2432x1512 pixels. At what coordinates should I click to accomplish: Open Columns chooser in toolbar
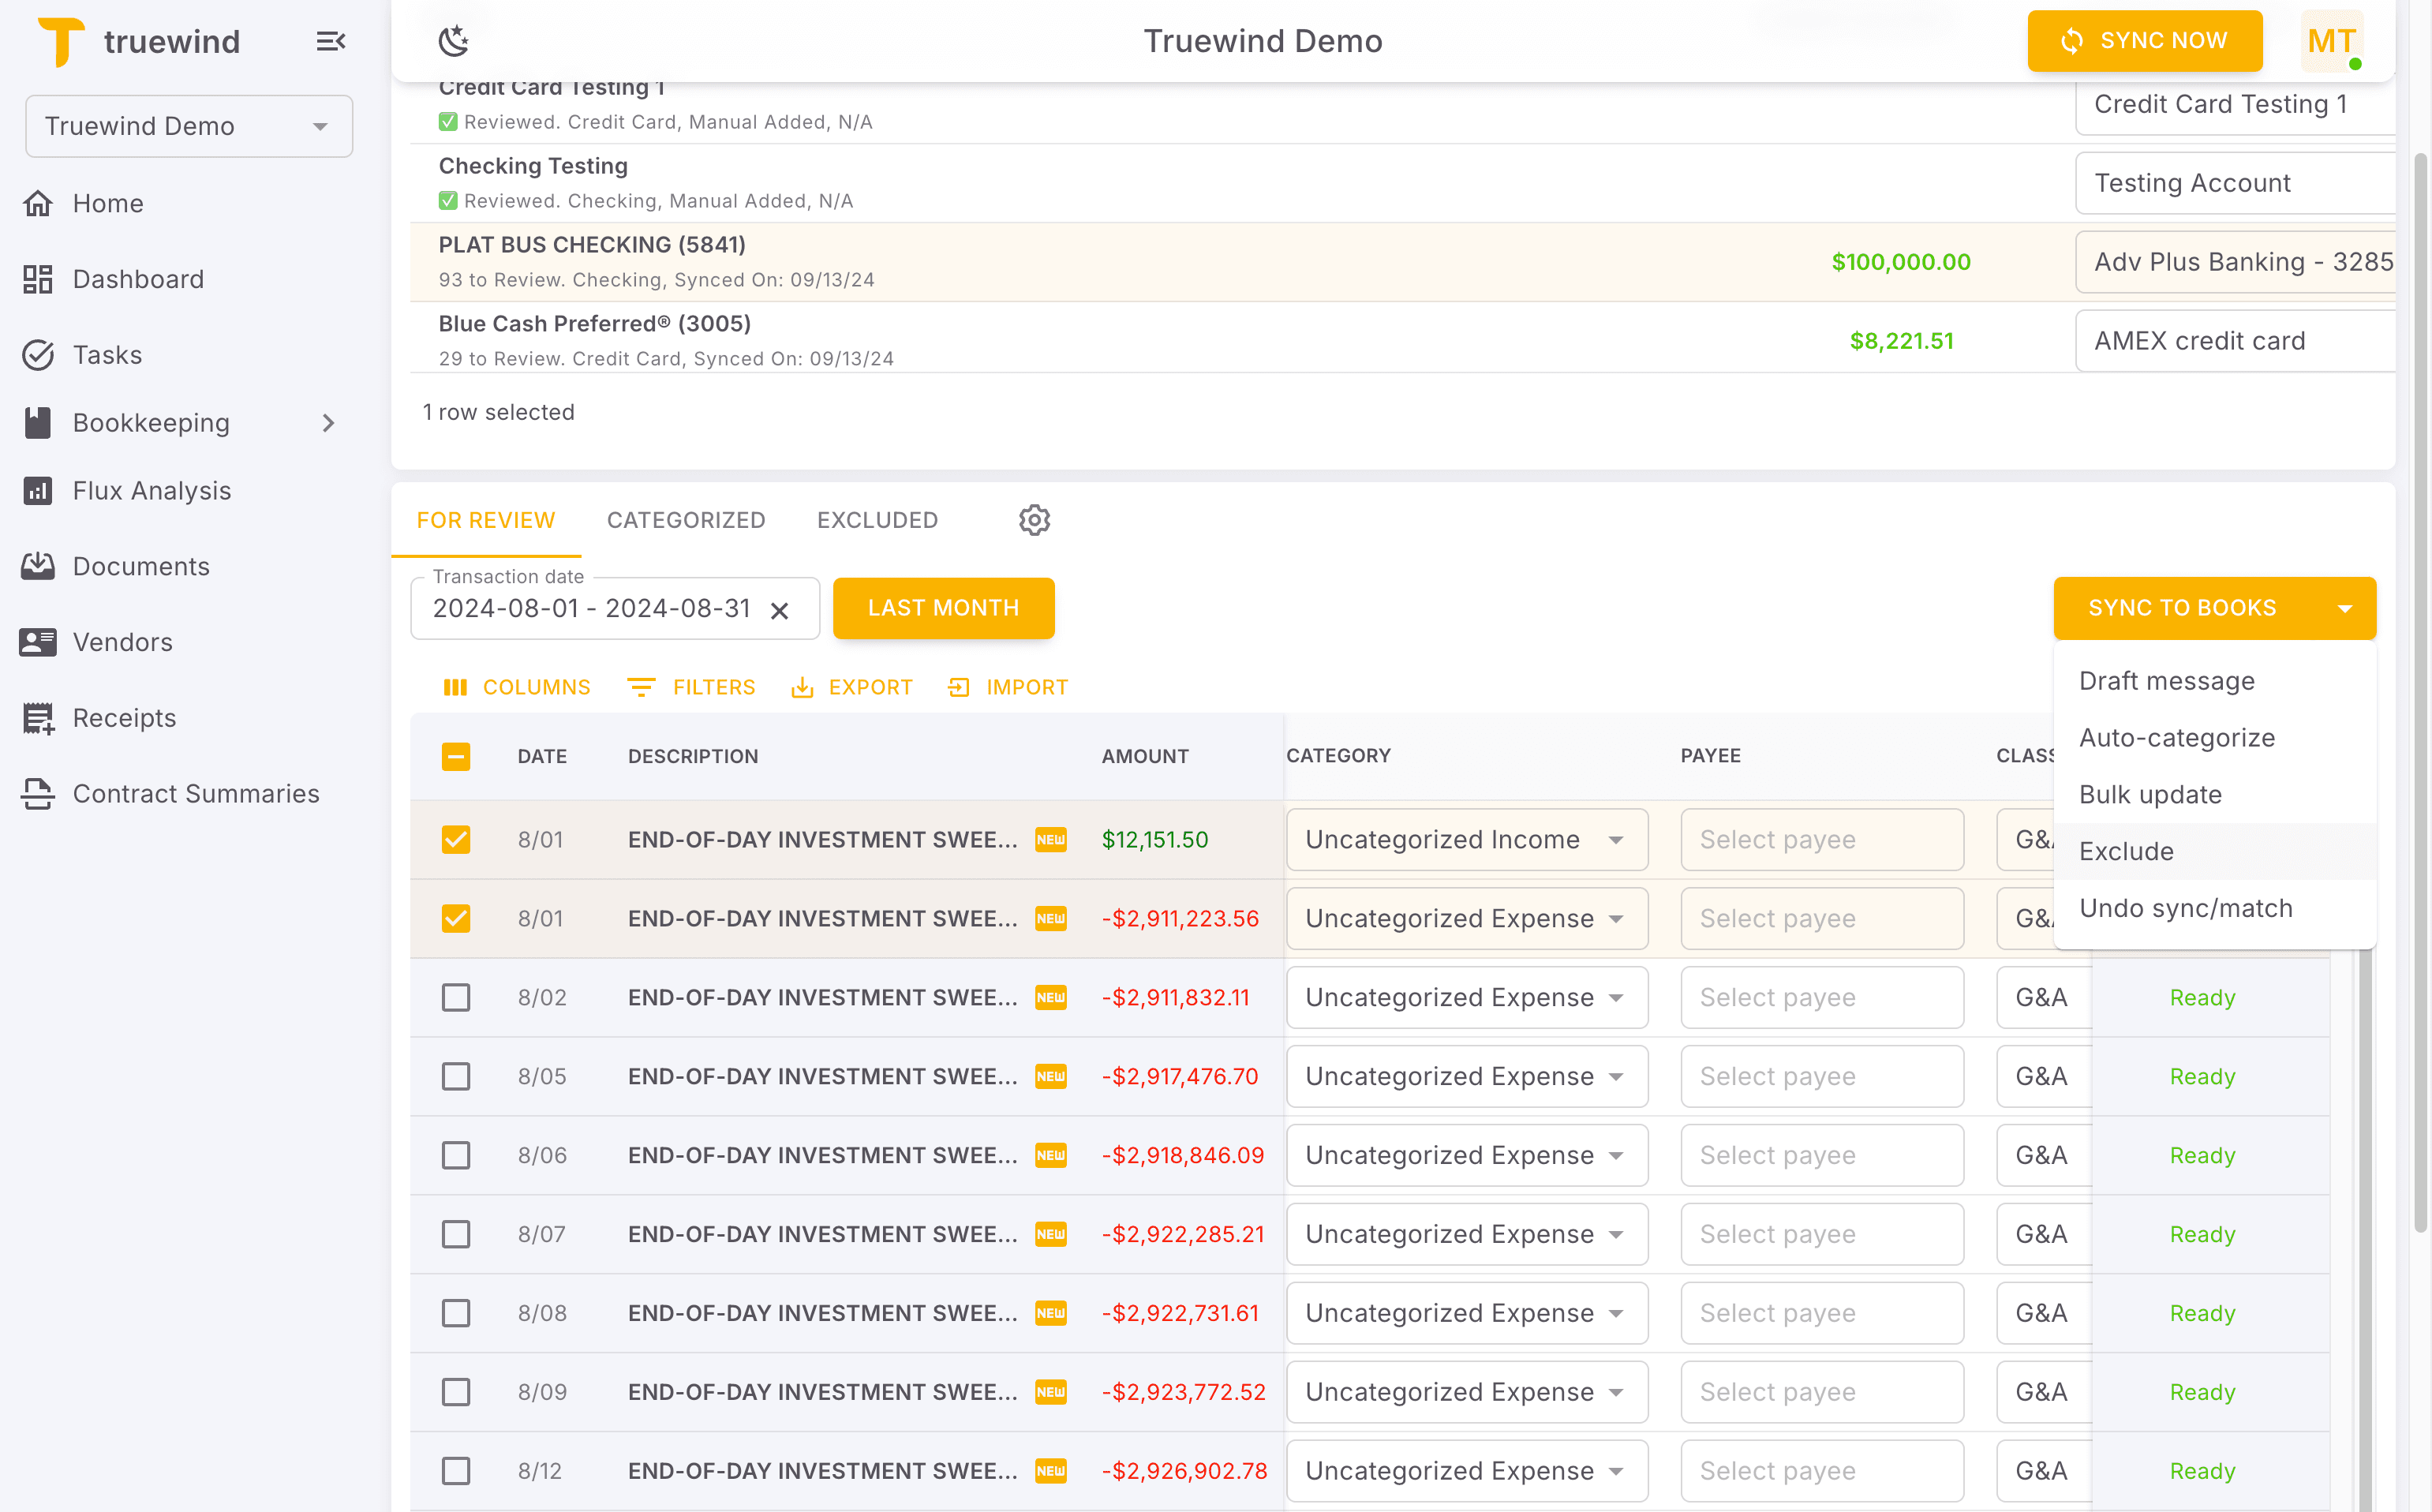tap(516, 687)
